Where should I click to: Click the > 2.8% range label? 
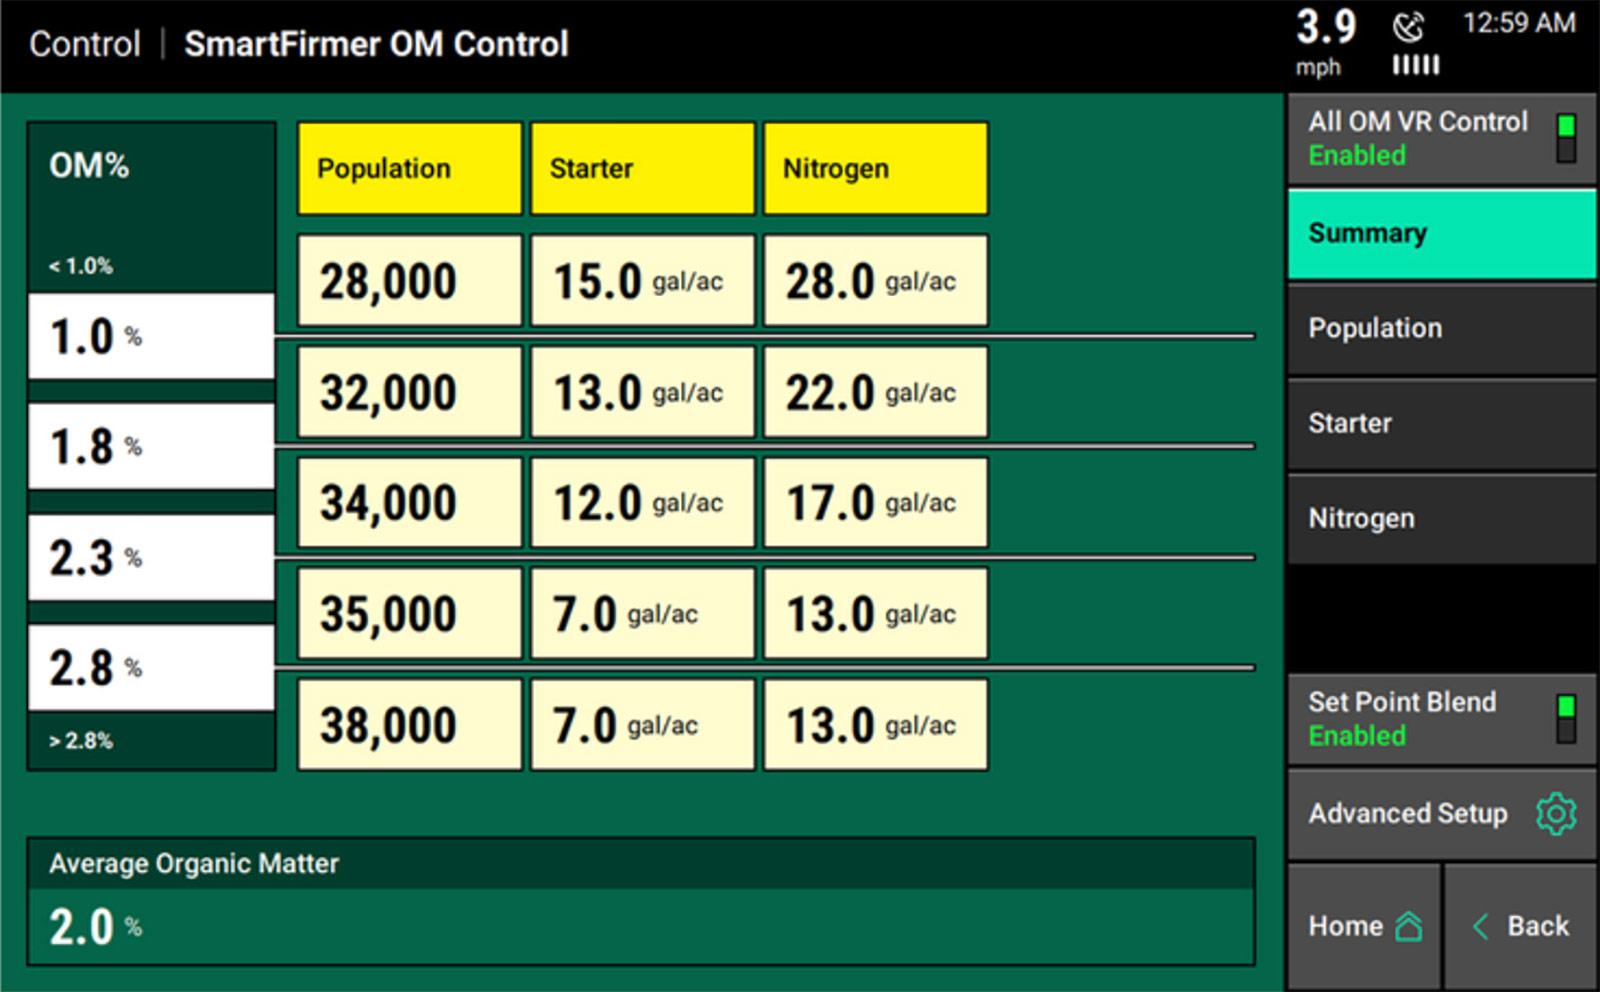coord(81,741)
